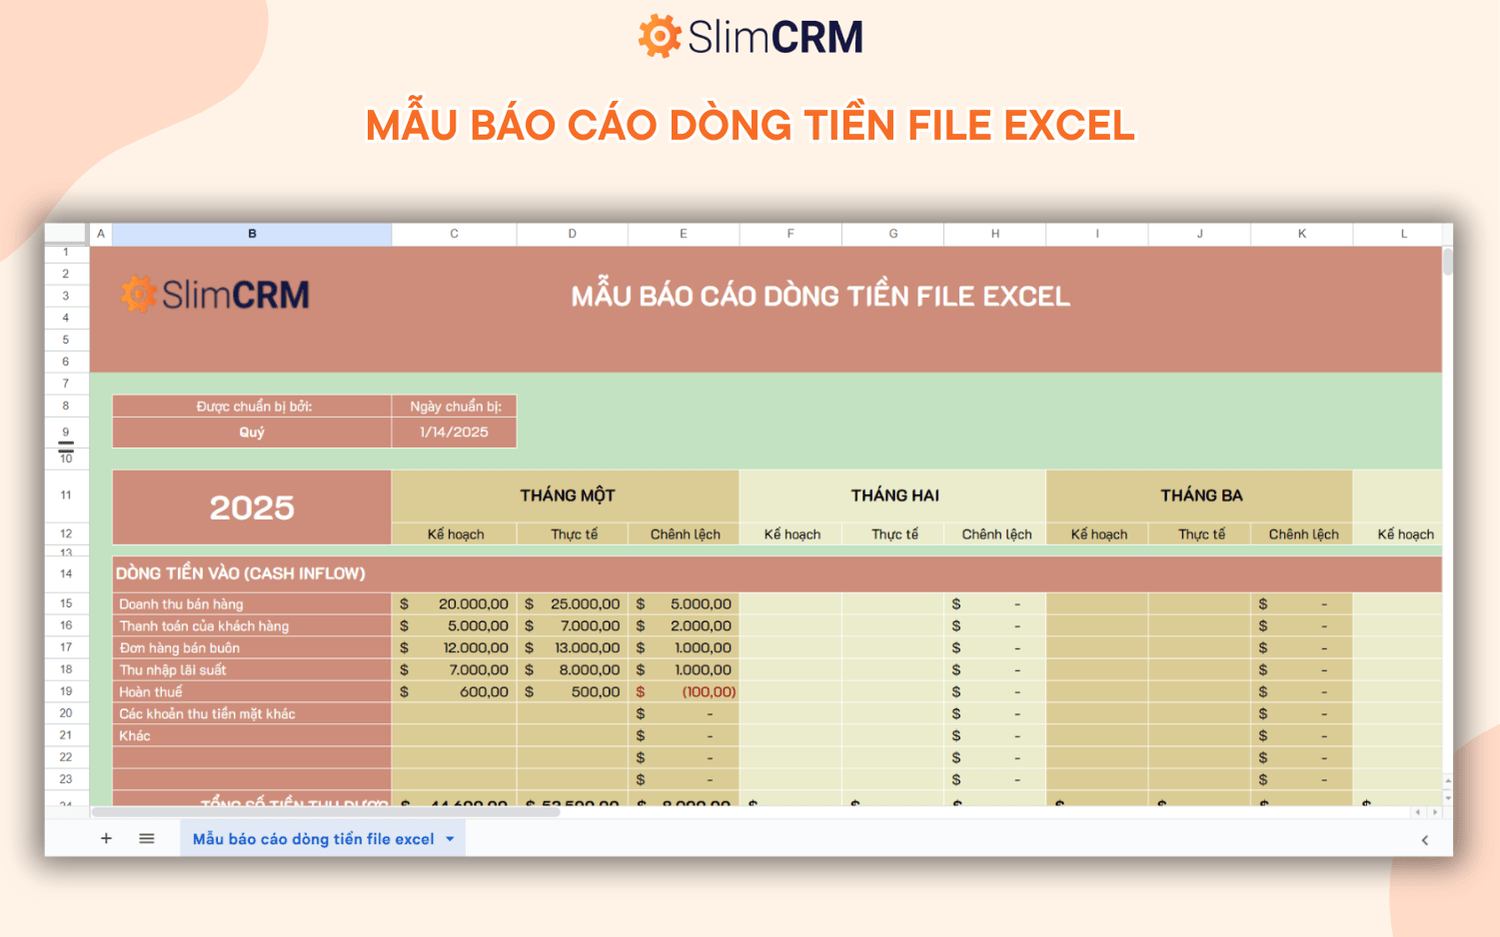Click the cell with date 1/14/2025

coord(453,431)
